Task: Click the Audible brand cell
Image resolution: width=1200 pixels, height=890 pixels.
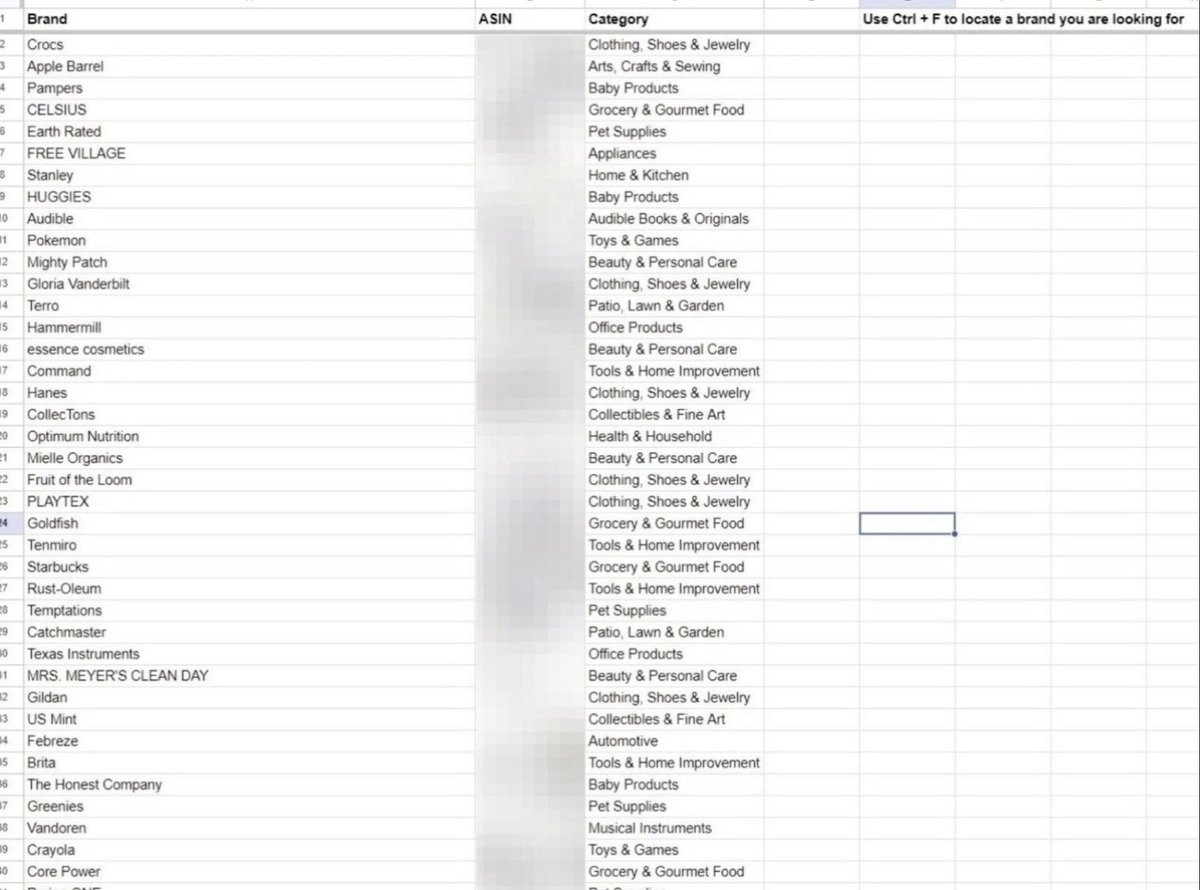Action: pos(247,219)
